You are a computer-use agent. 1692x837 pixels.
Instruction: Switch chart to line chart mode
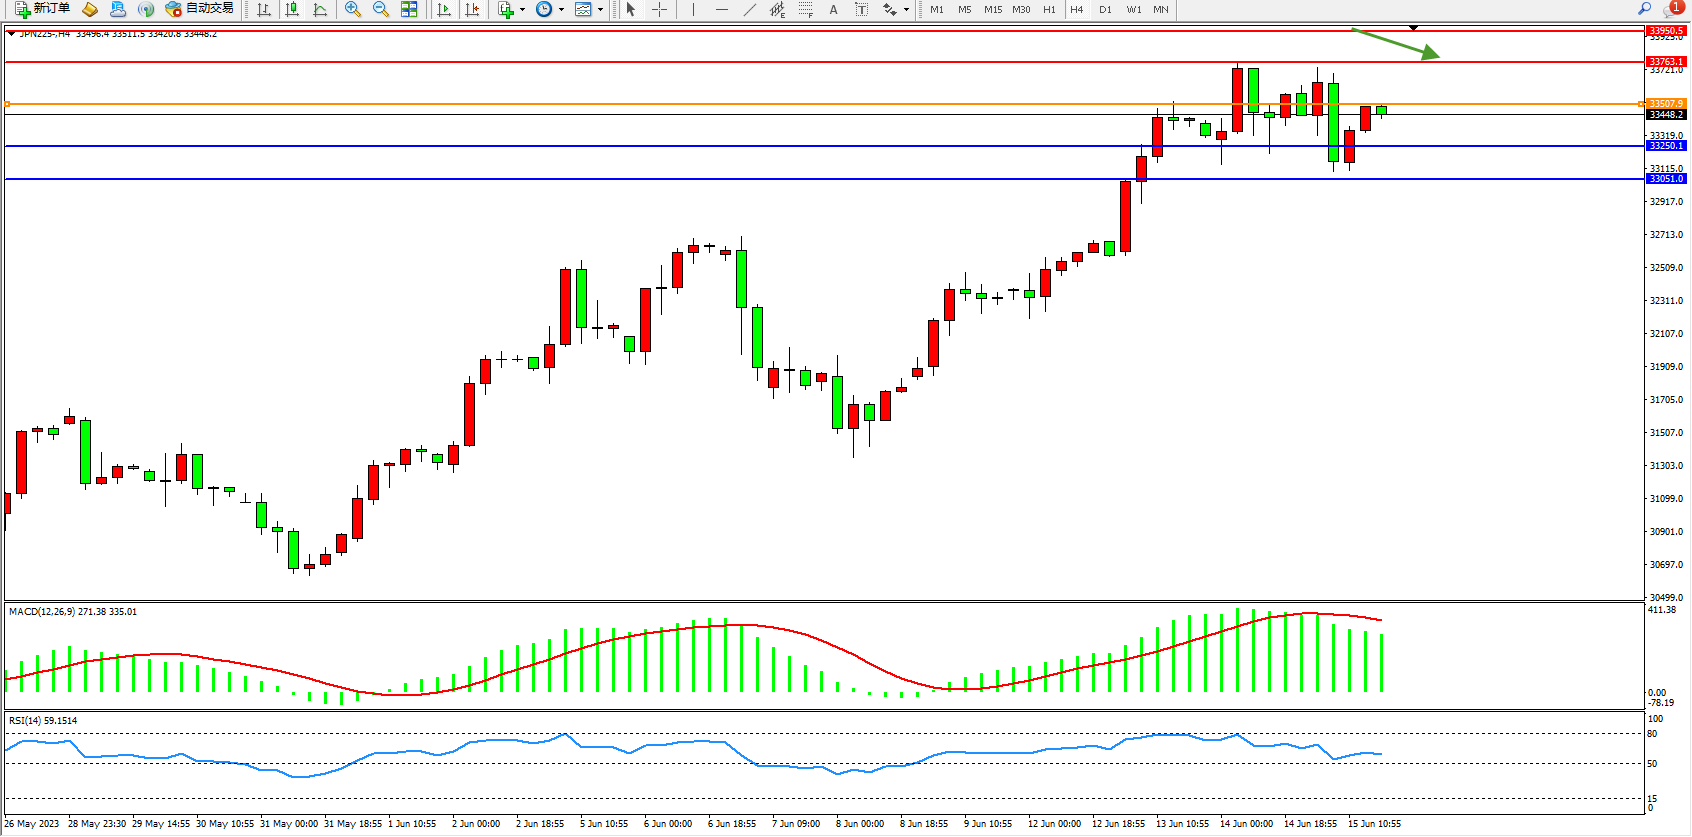click(320, 9)
